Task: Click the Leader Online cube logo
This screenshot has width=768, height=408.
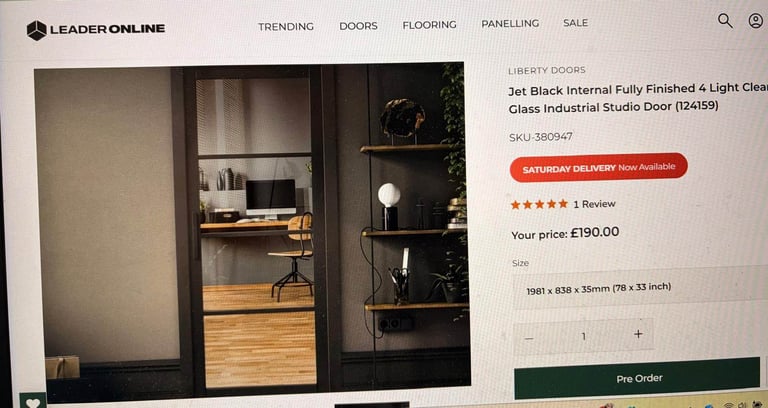Action: coord(37,30)
